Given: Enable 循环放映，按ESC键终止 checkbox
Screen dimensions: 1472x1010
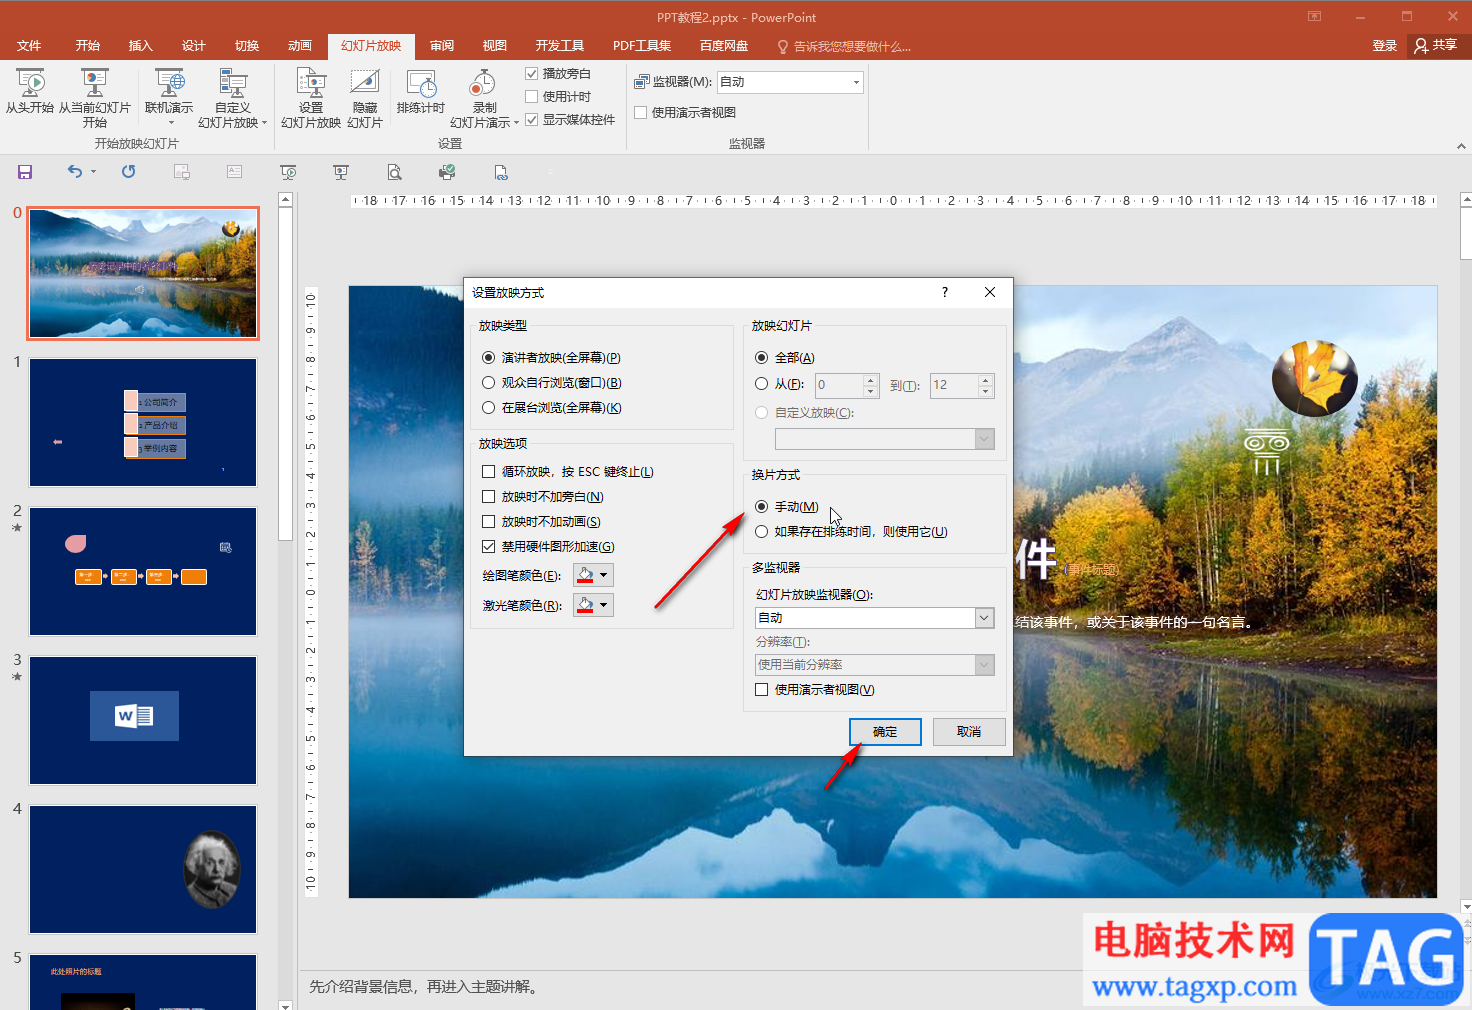Looking at the screenshot, I should [489, 472].
